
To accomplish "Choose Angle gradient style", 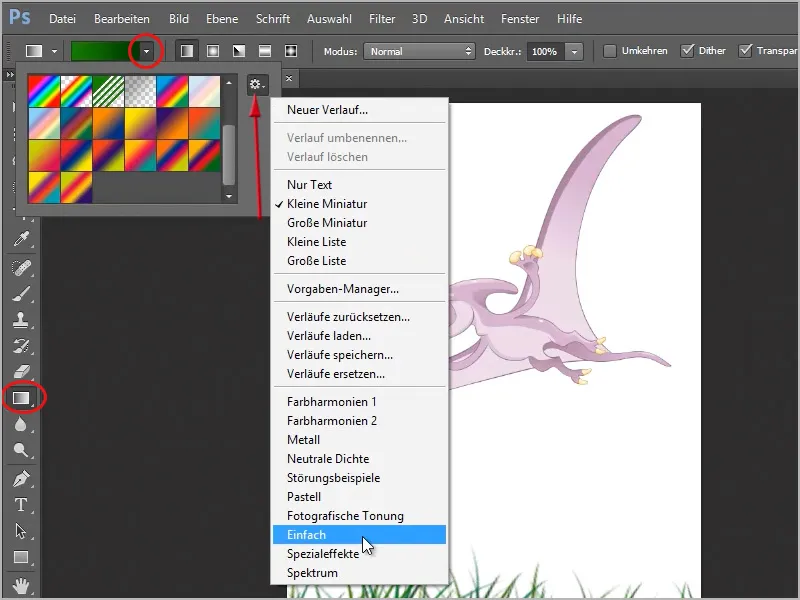I will (239, 51).
